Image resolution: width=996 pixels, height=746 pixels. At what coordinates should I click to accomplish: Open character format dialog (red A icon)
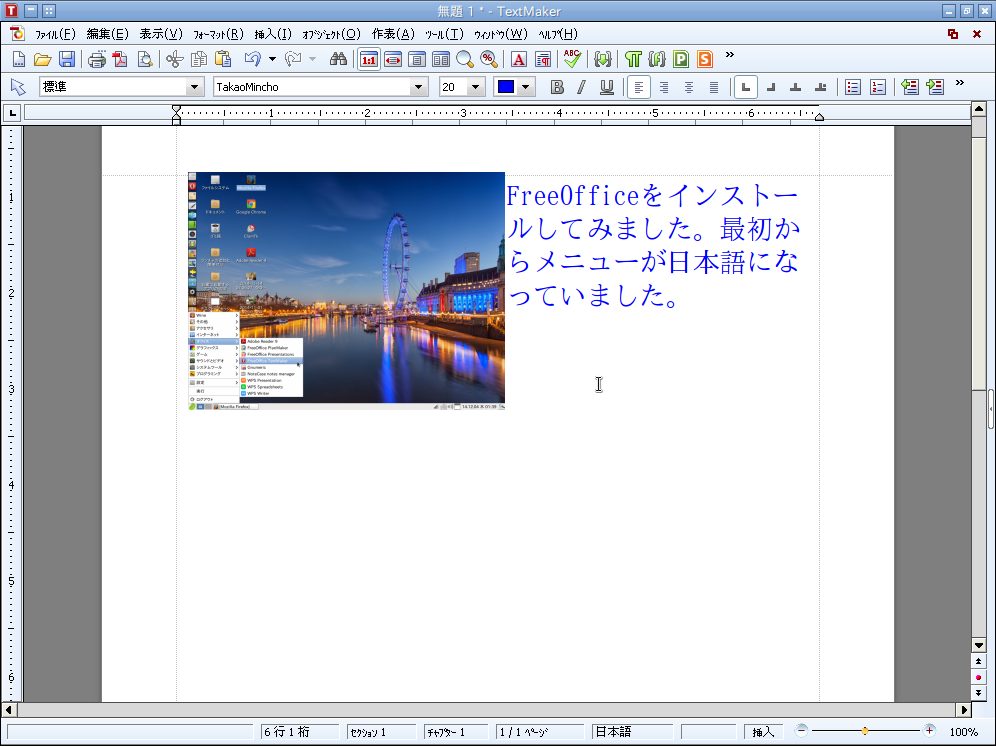[x=518, y=60]
